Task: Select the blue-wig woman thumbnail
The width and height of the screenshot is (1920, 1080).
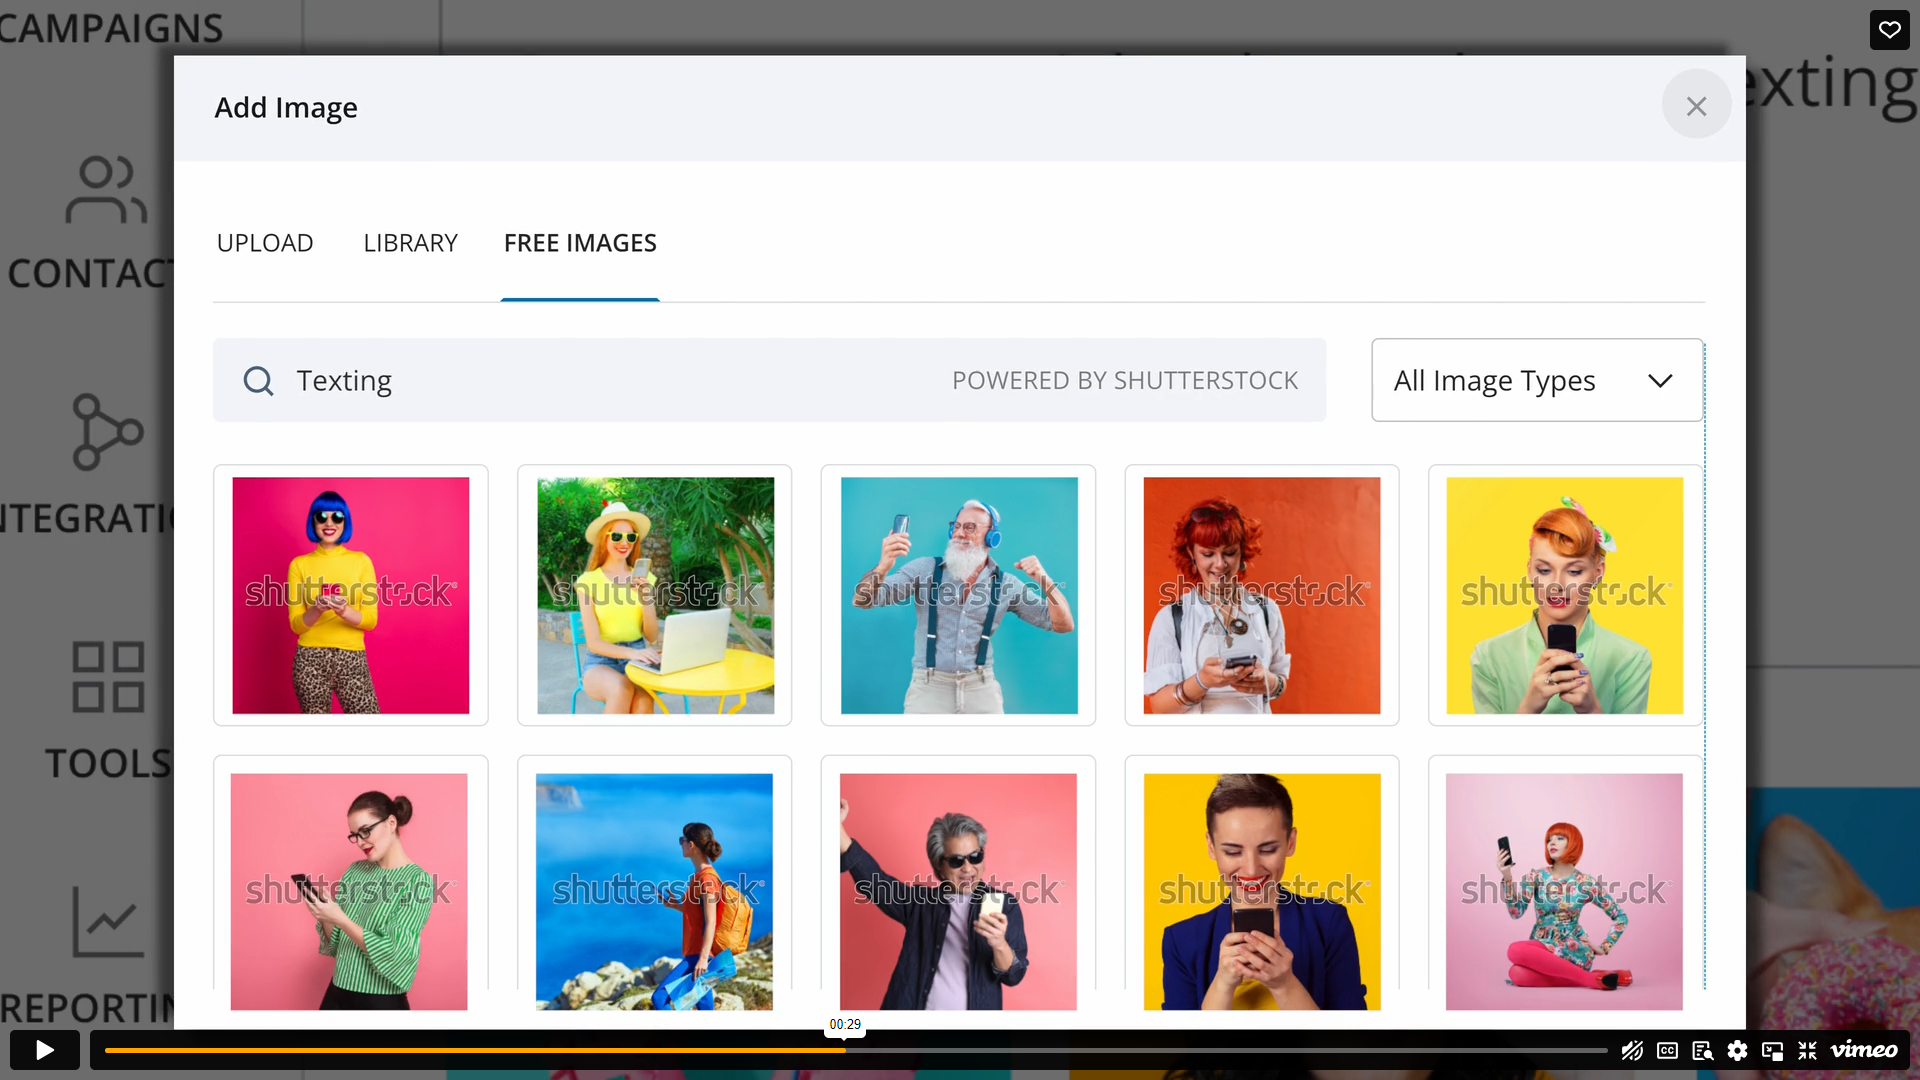Action: tap(351, 595)
